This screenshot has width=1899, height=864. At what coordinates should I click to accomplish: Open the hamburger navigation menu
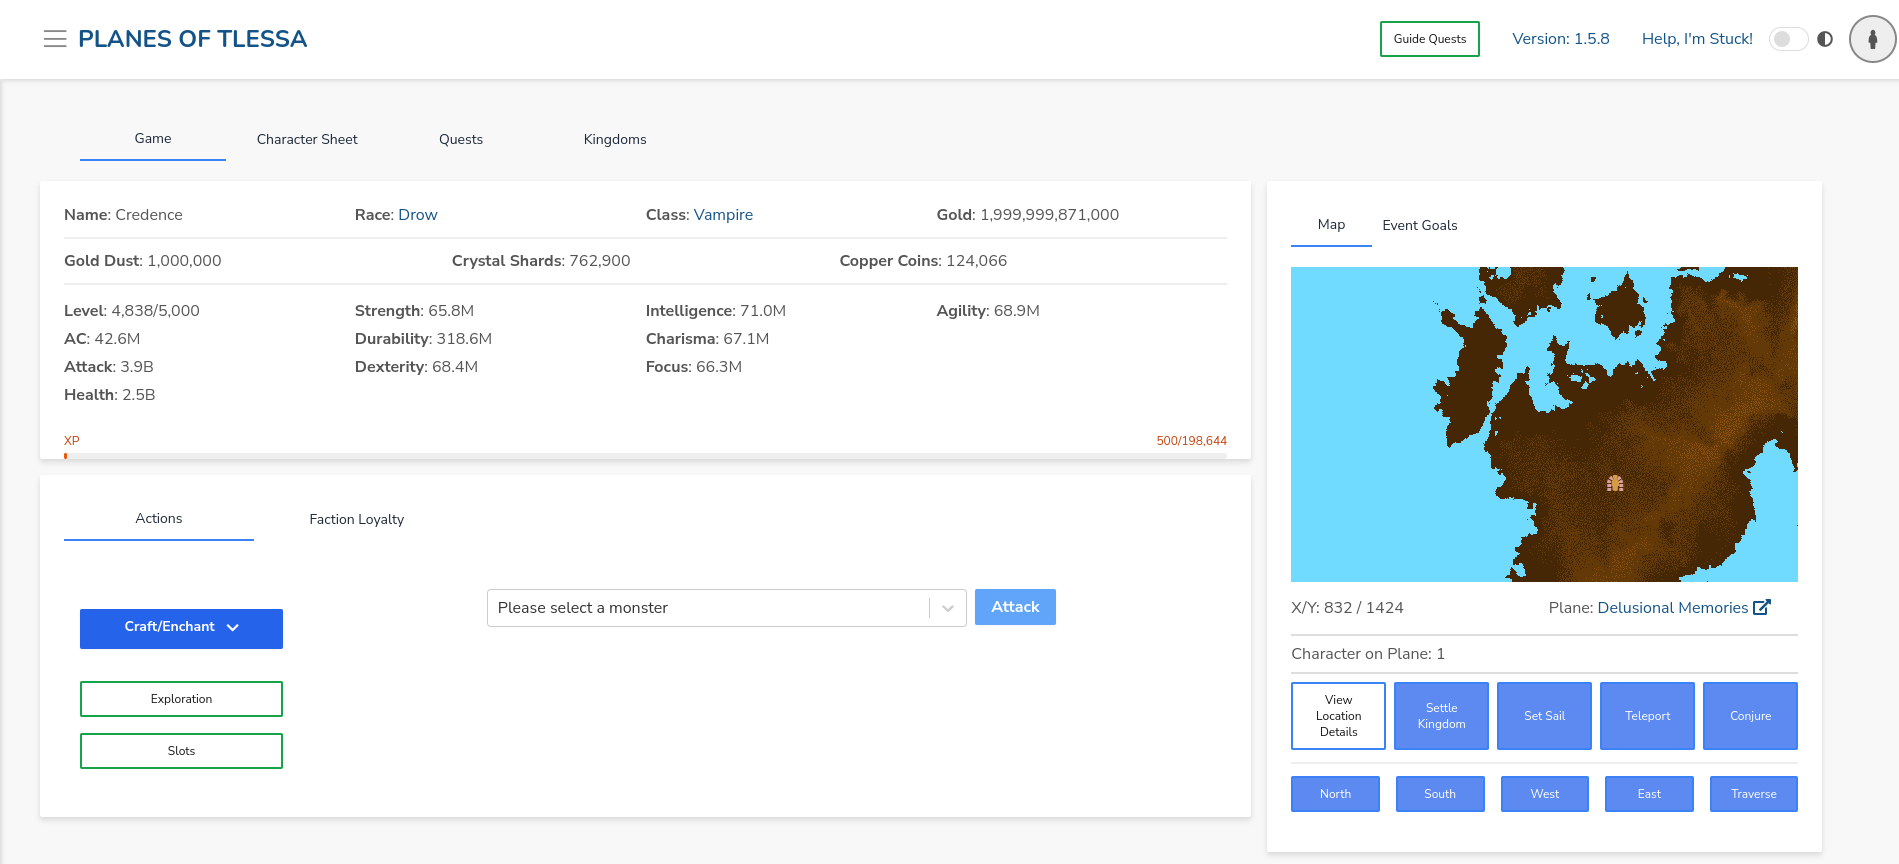[55, 39]
